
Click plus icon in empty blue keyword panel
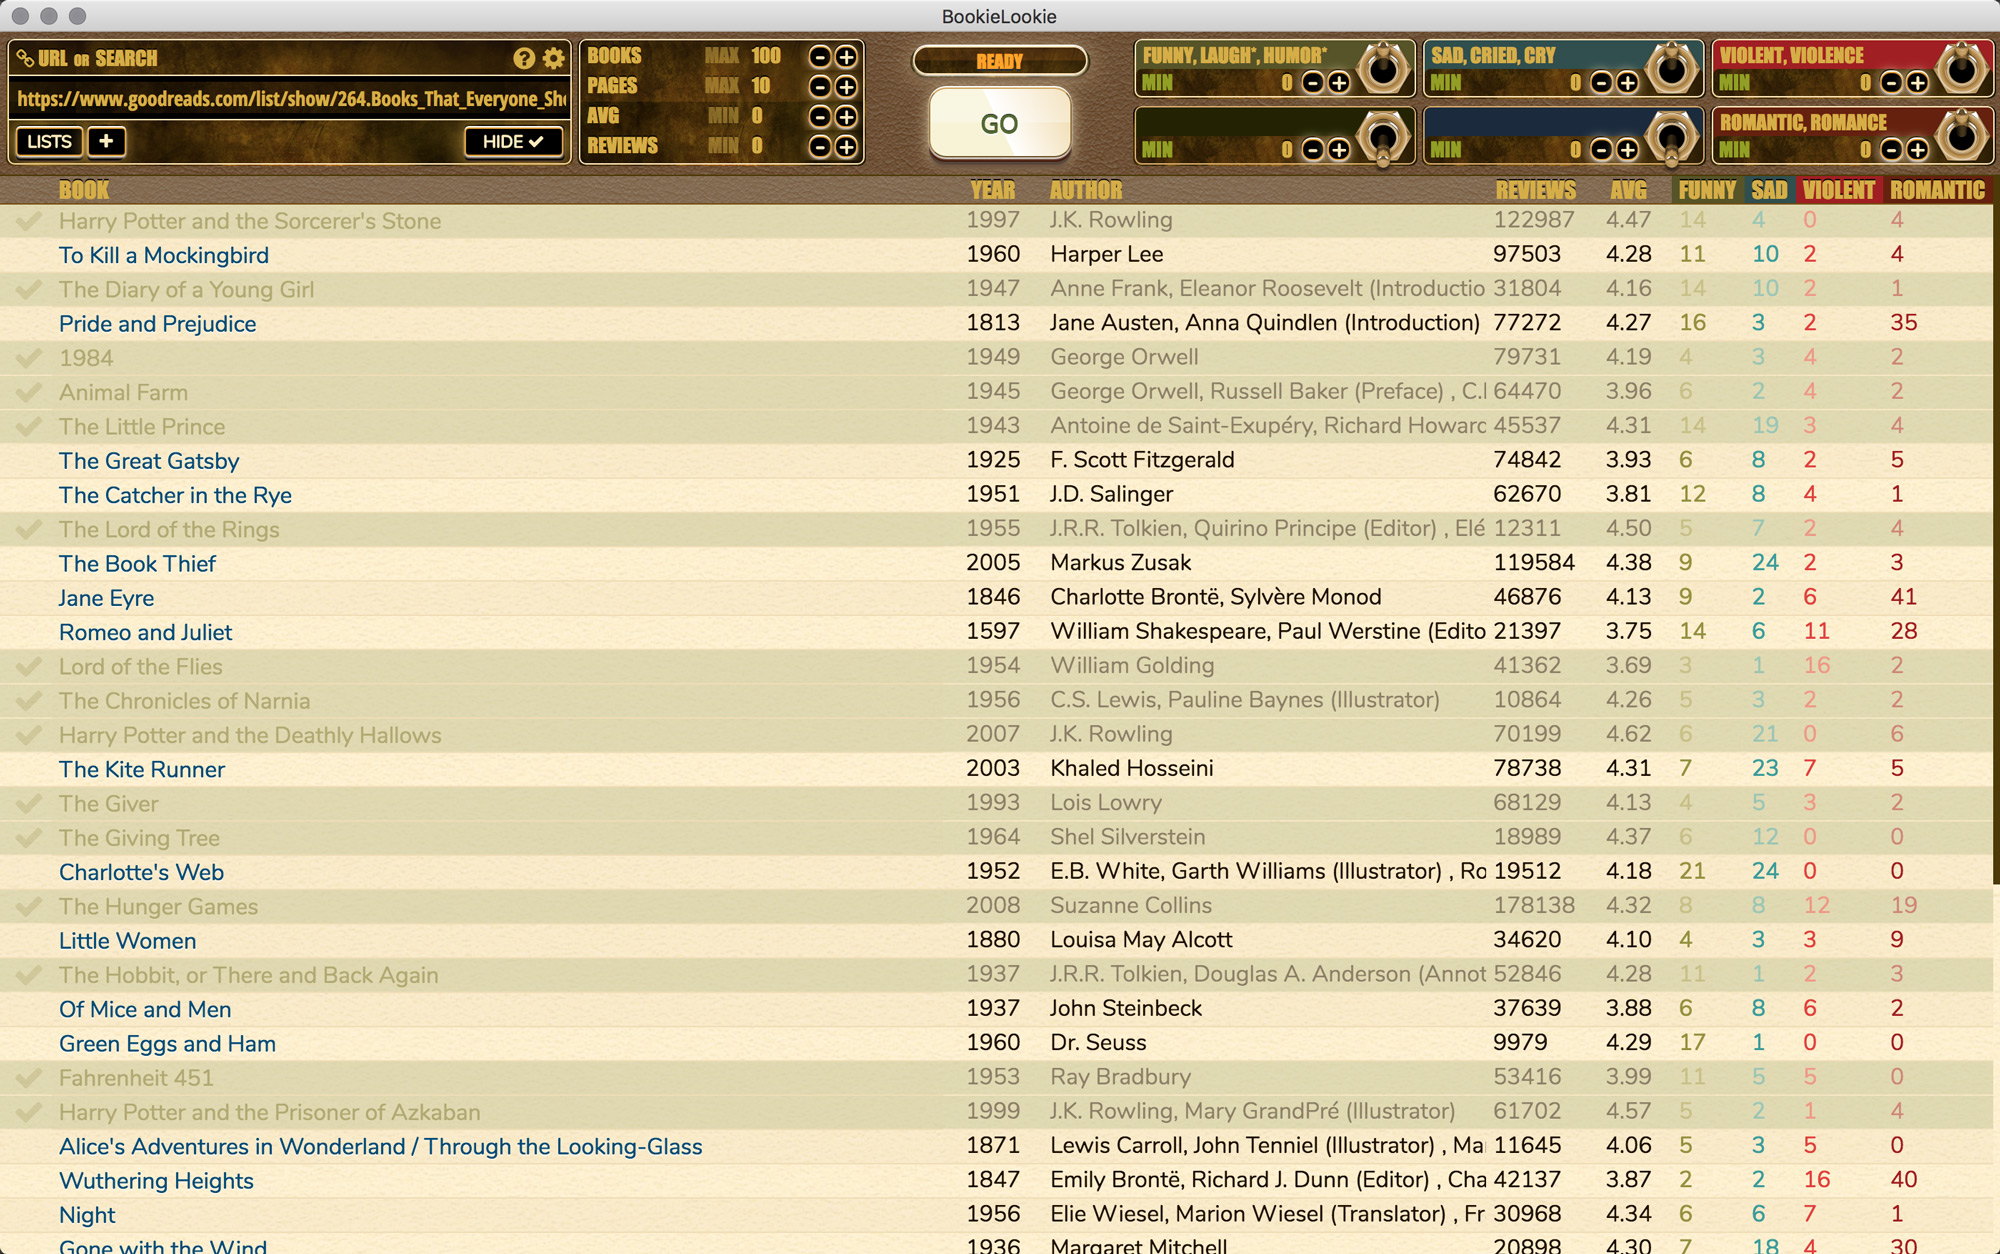point(1628,150)
